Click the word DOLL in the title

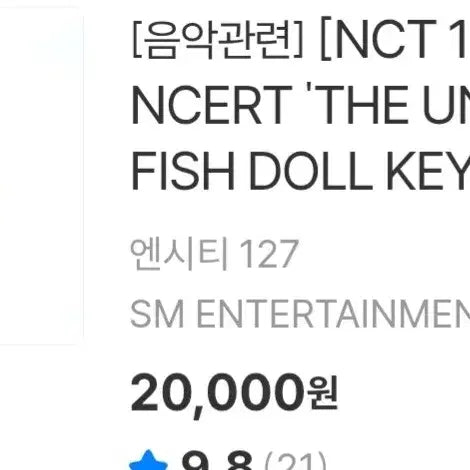point(311,171)
